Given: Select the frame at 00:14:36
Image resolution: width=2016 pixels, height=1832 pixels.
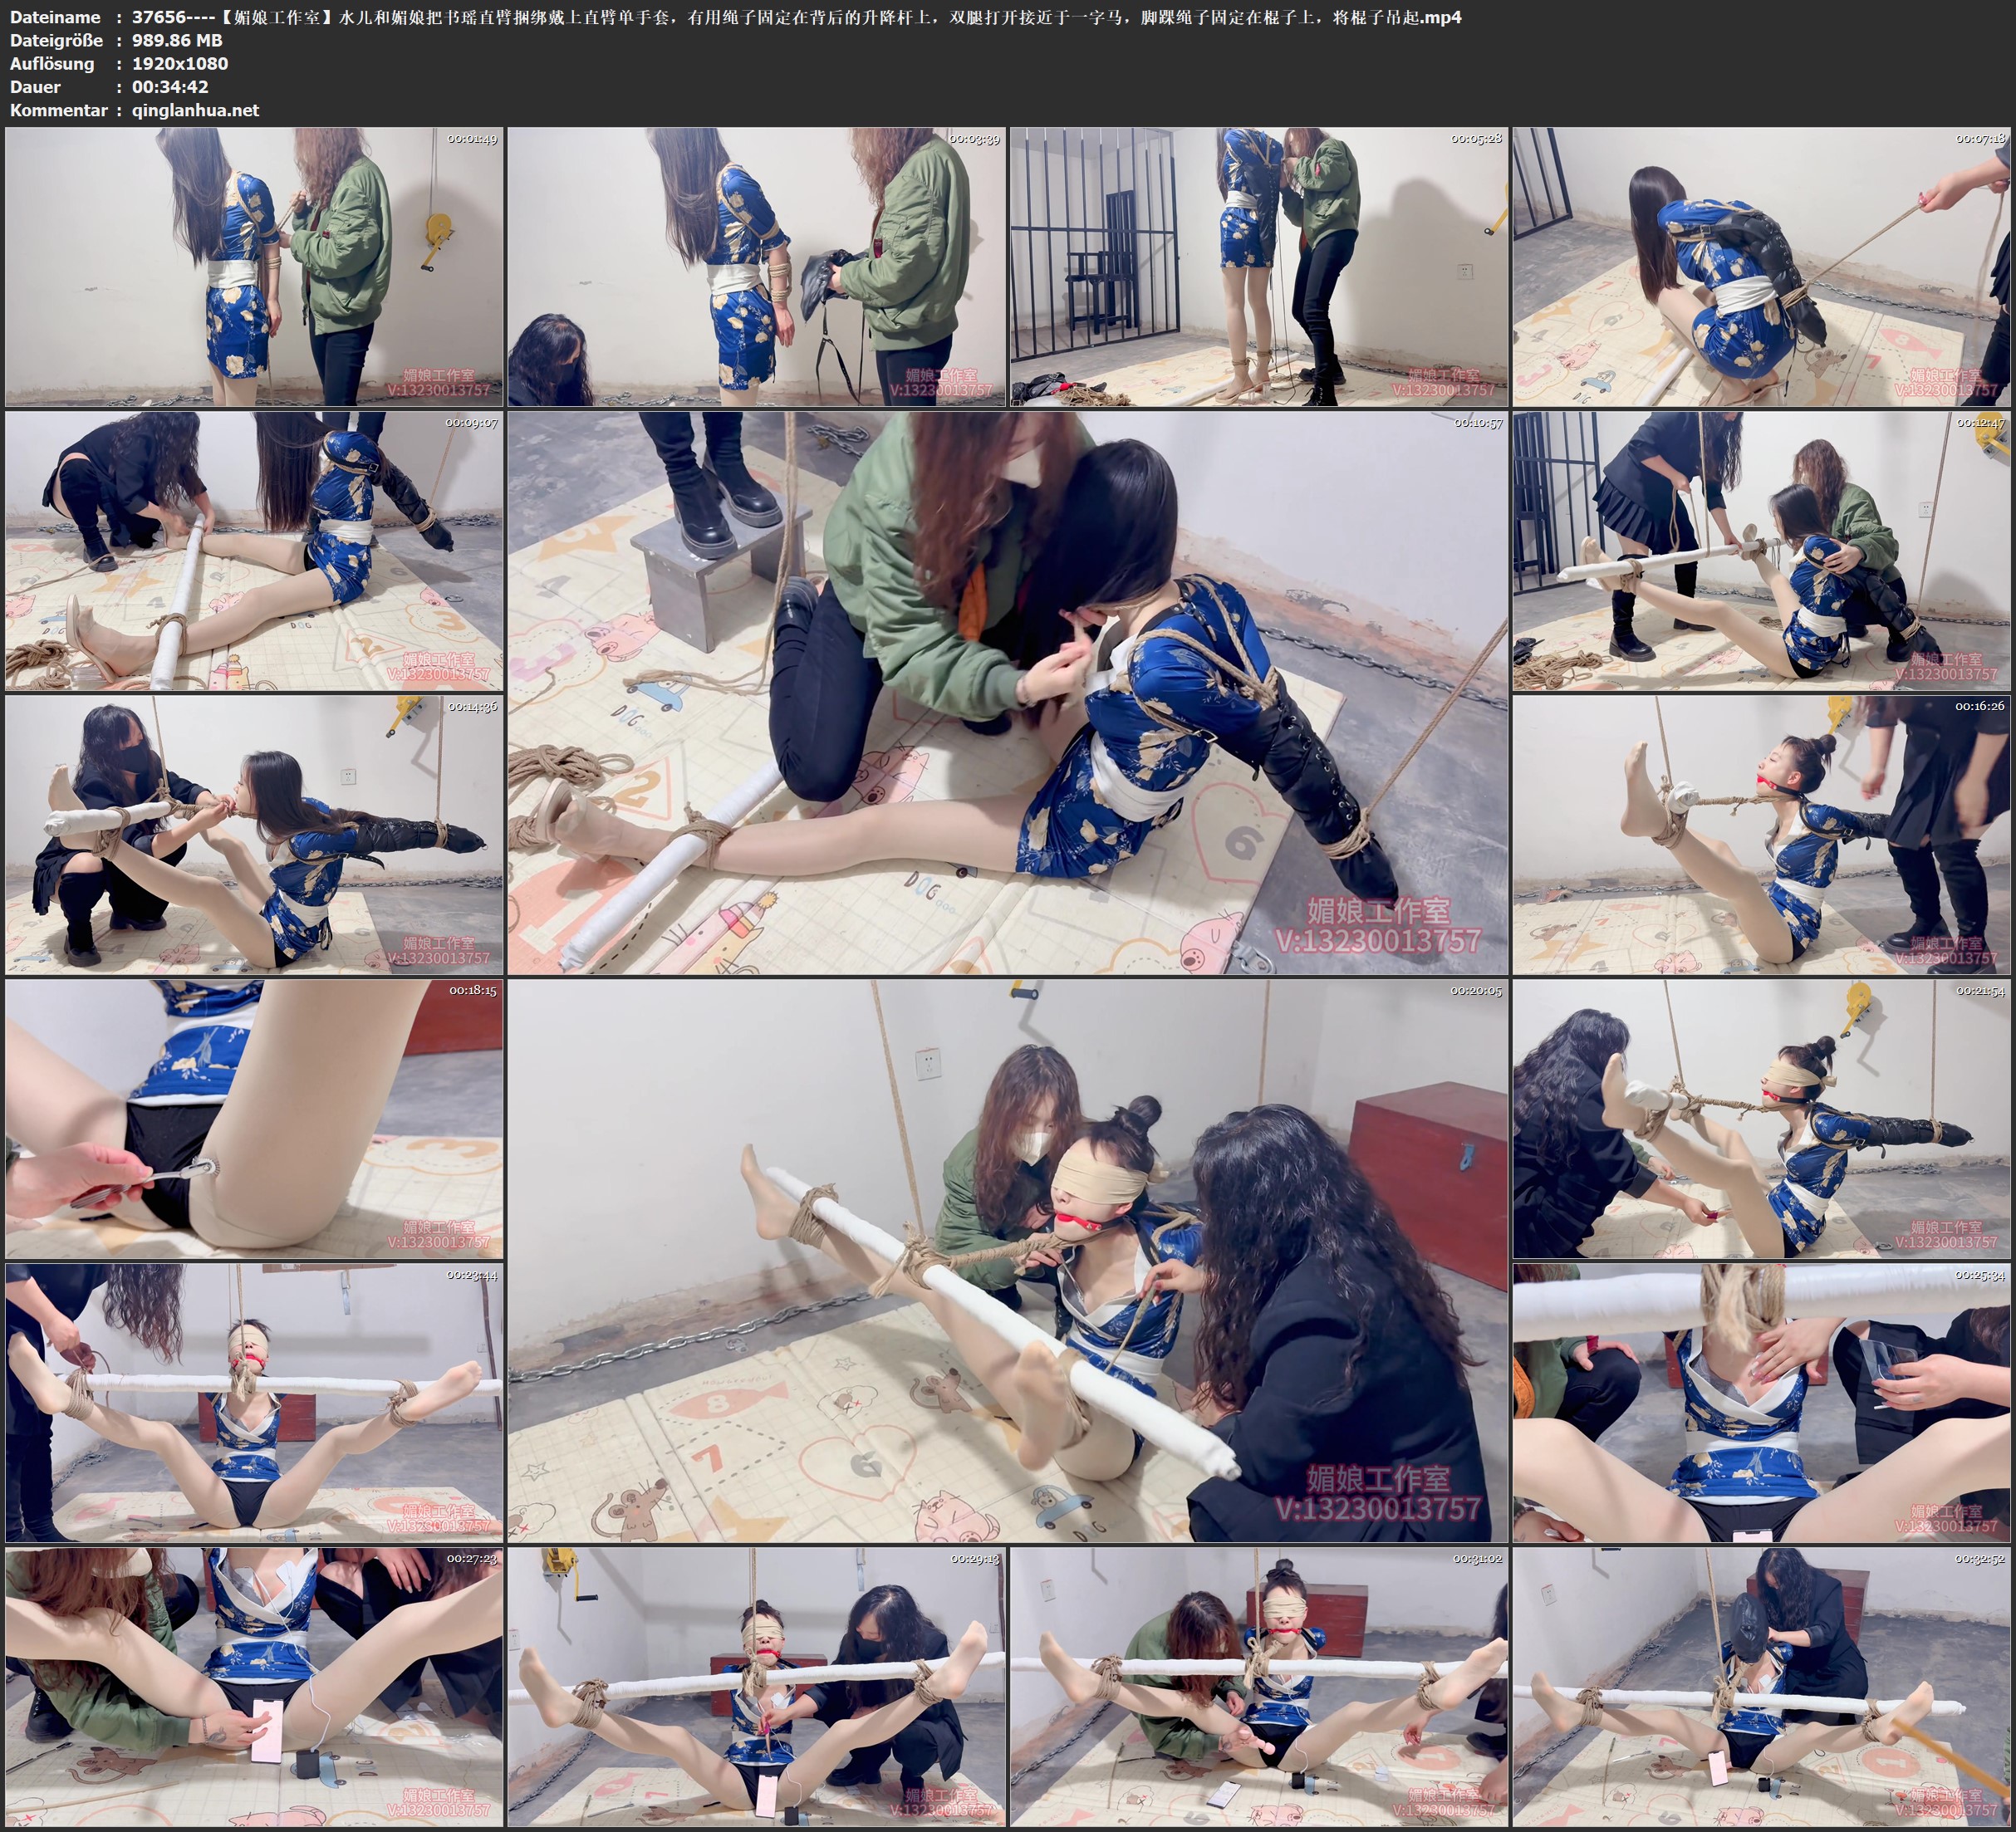Looking at the screenshot, I should point(254,834).
